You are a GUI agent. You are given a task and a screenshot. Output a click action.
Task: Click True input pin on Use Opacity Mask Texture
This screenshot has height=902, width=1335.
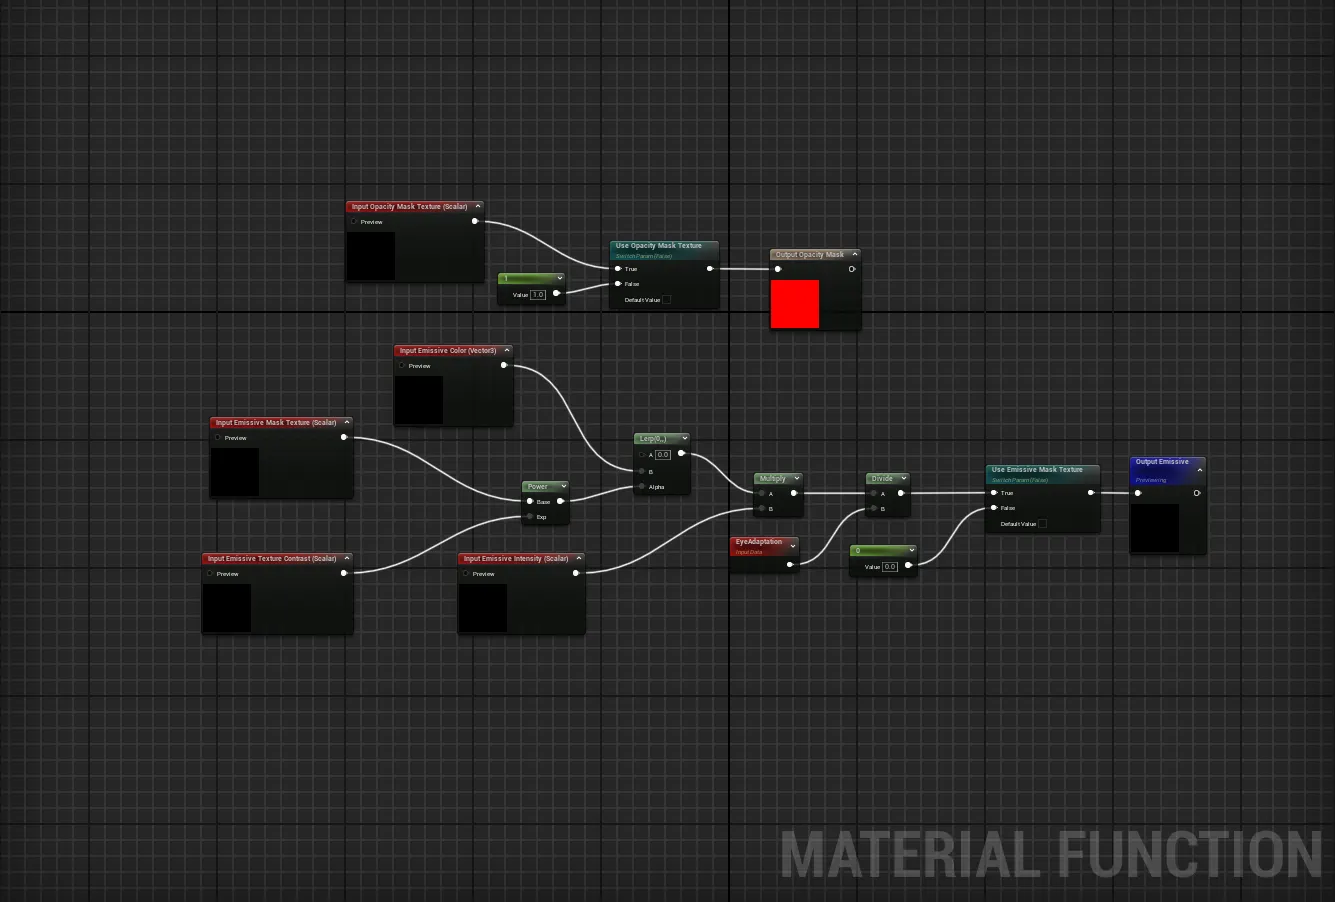pyautogui.click(x=619, y=269)
